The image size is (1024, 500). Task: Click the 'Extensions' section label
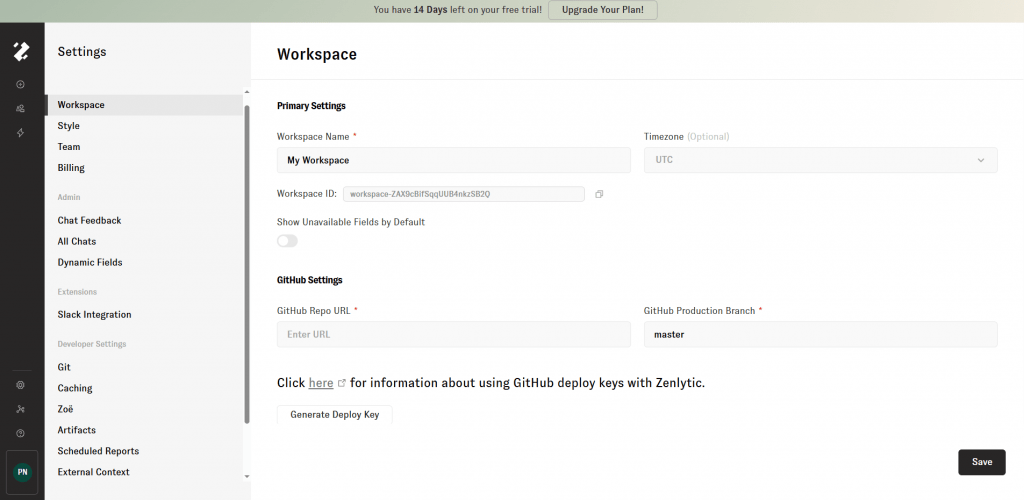coord(77,292)
